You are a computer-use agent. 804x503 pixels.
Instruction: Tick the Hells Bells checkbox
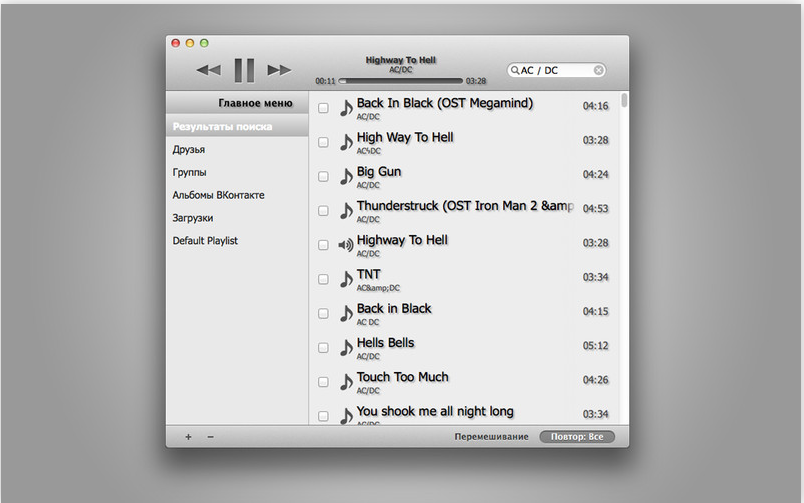point(323,348)
